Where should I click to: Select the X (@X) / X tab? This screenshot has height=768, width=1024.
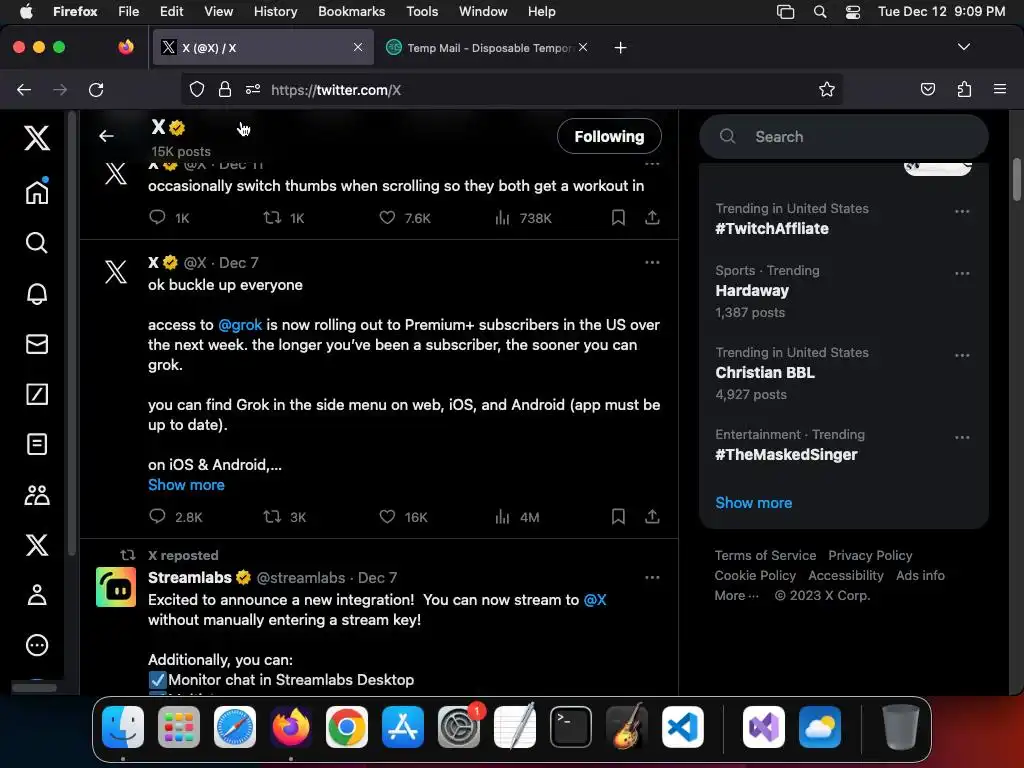point(263,48)
